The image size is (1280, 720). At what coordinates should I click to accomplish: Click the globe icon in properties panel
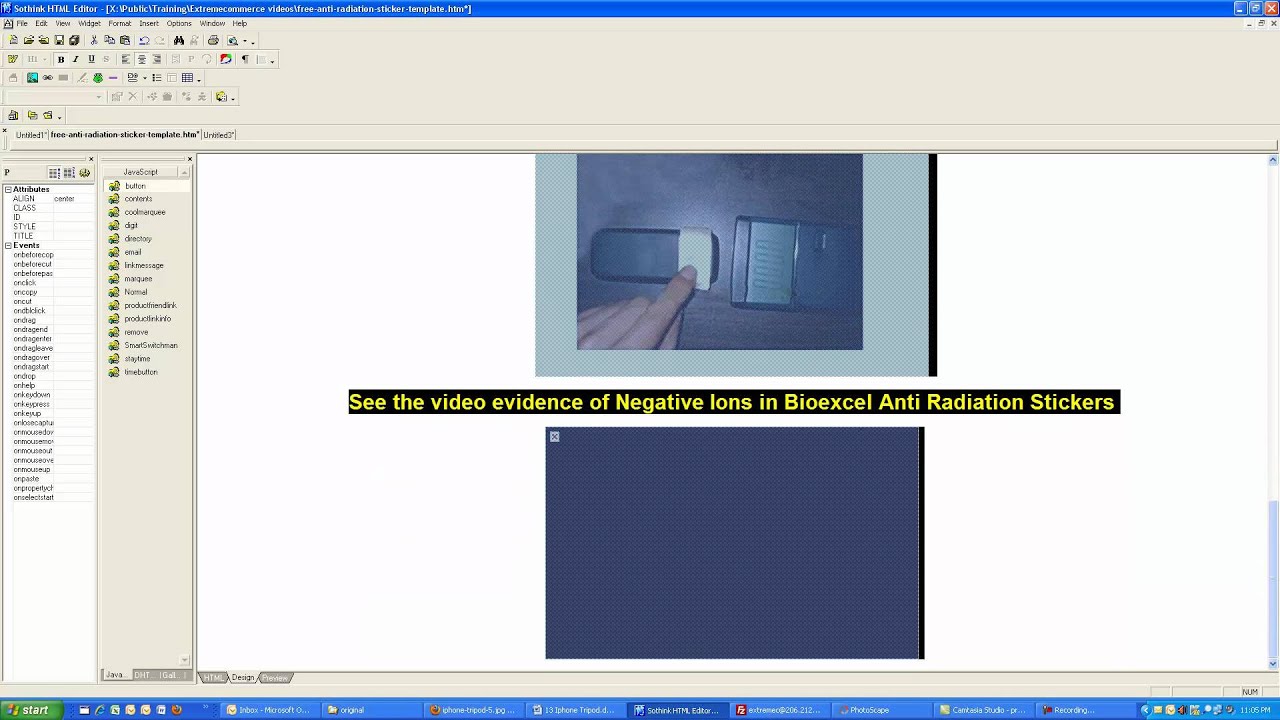(x=84, y=173)
